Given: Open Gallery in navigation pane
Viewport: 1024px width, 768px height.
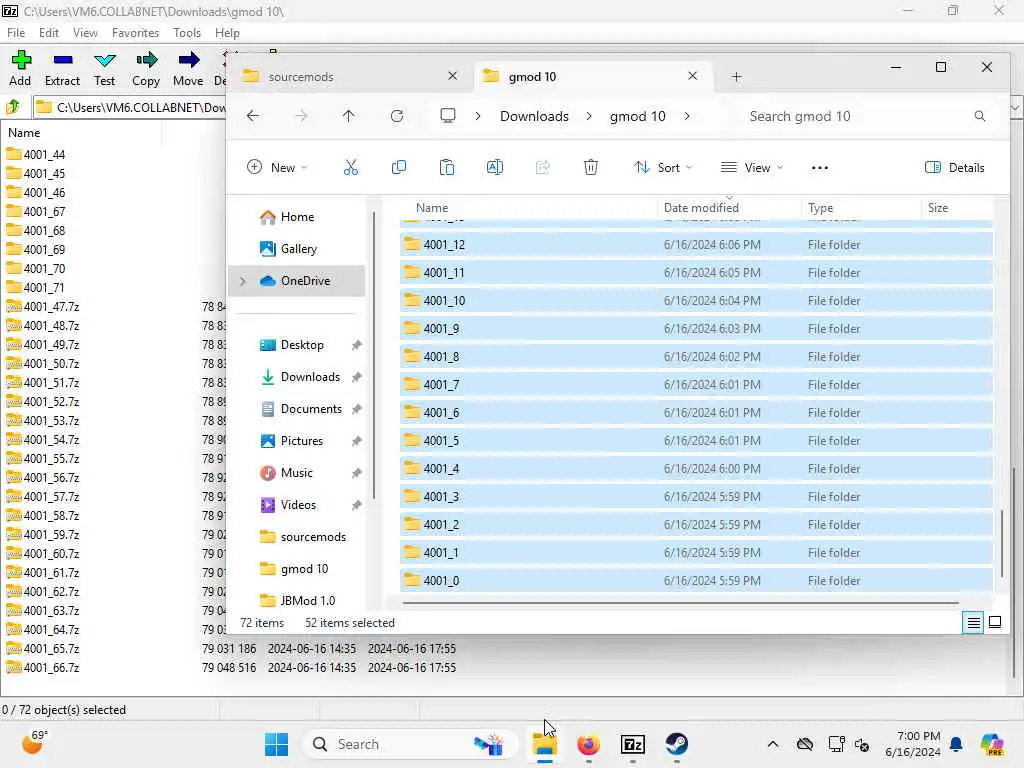Looking at the screenshot, I should 298,249.
